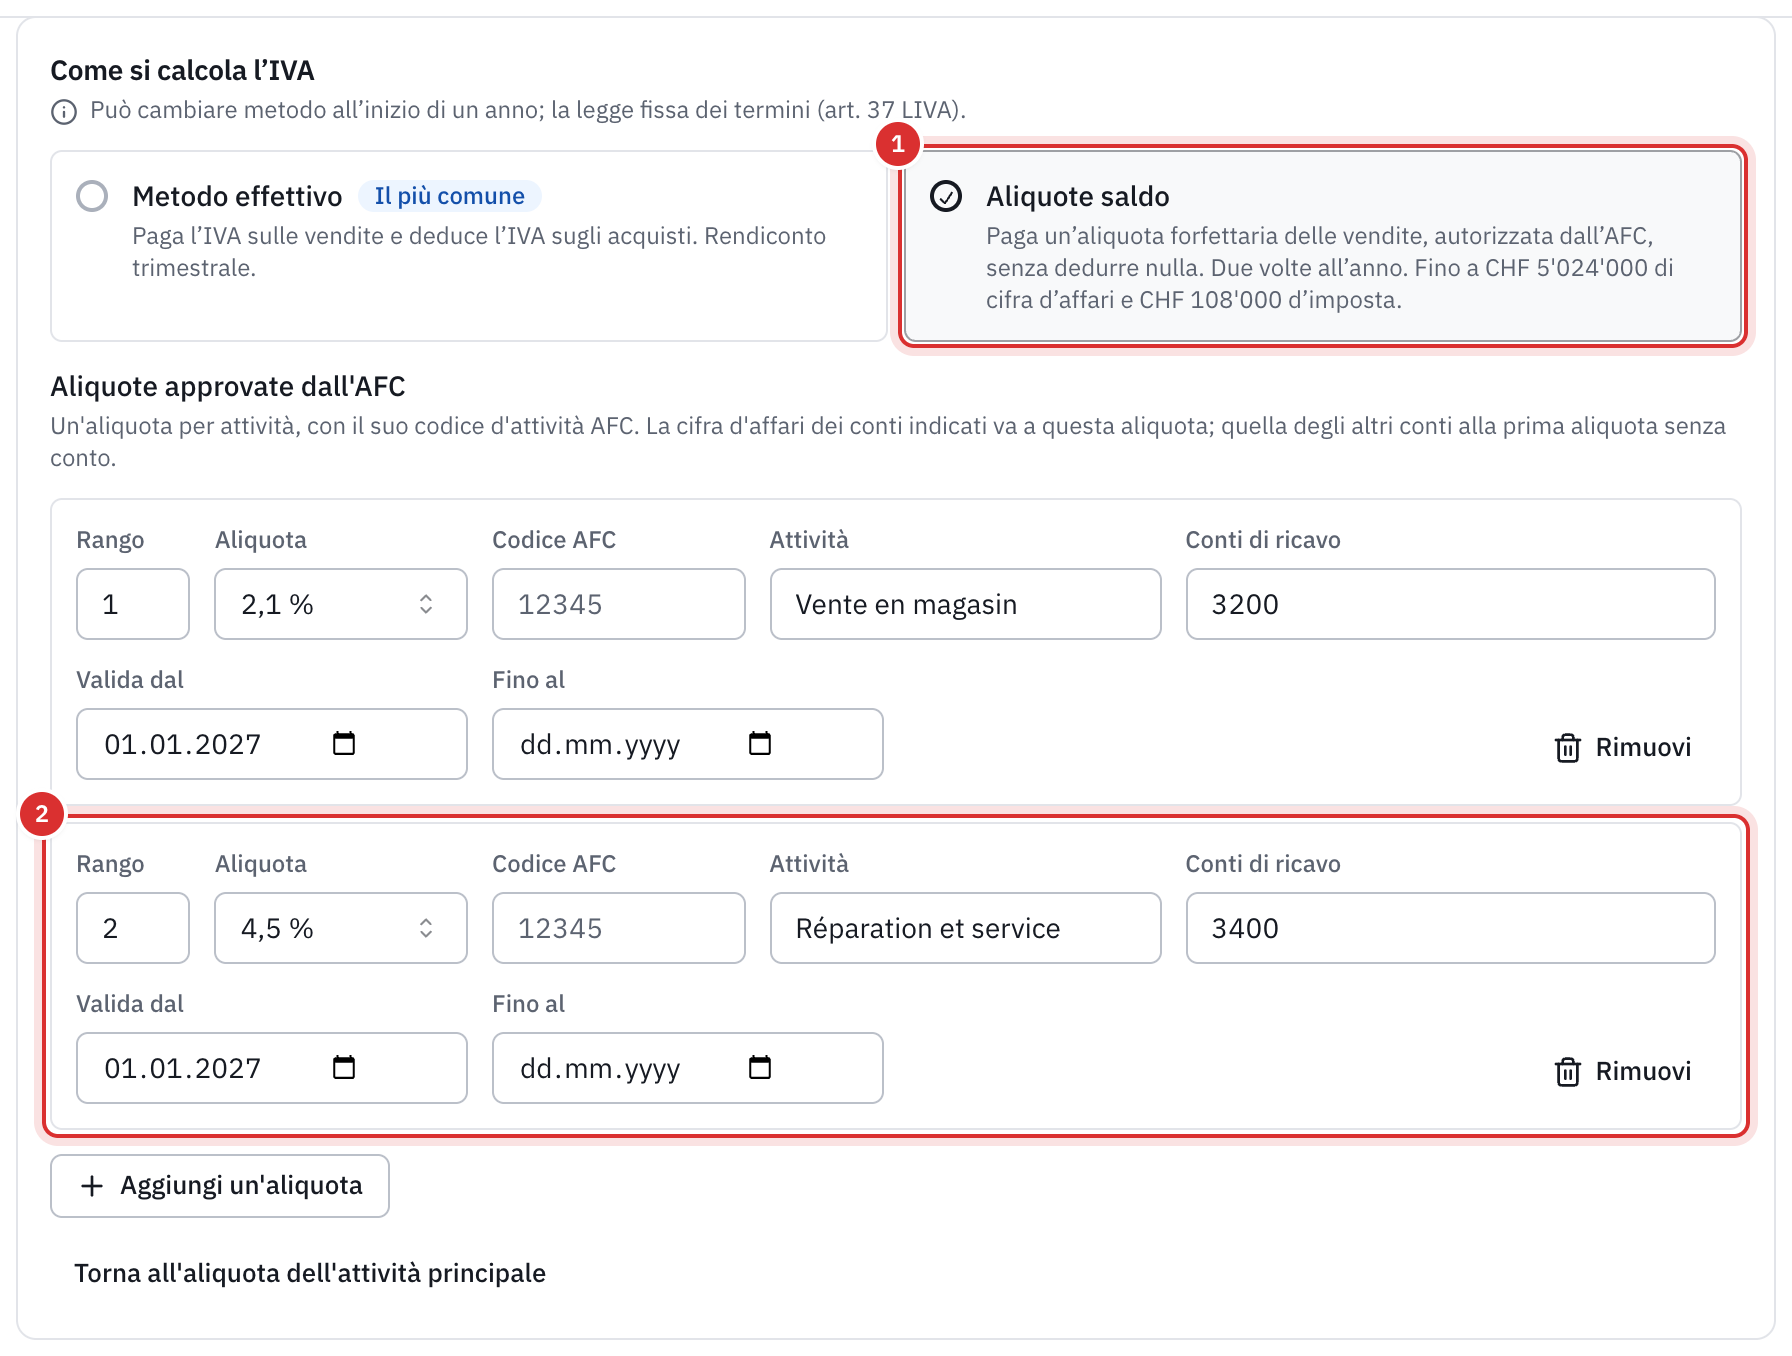Click Torna all'aliquota dell'attività principale
The width and height of the screenshot is (1792, 1356).
(x=310, y=1273)
